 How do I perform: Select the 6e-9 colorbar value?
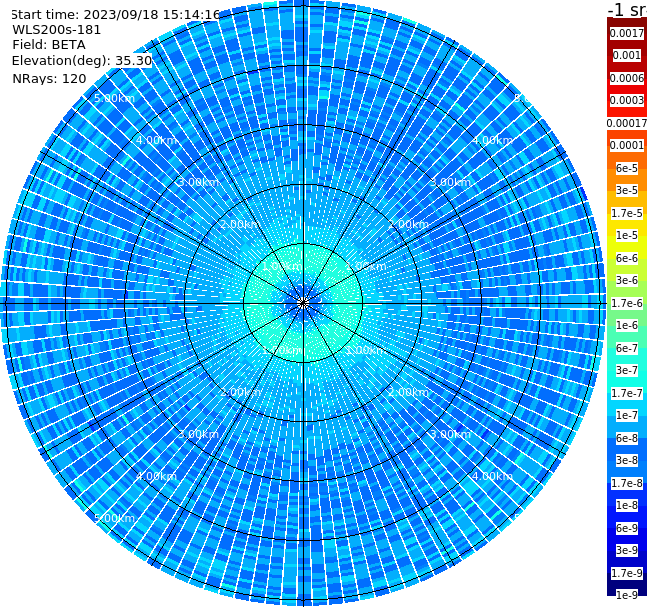(627, 528)
